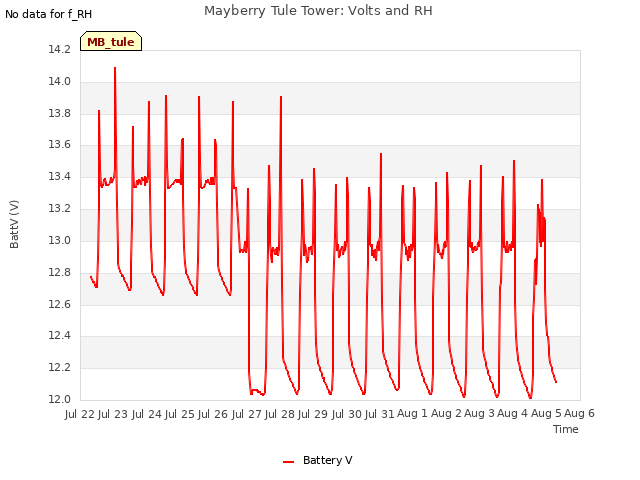640x480 pixels.
Task: Click the 12.4 y-axis value
Action: [x=60, y=336]
